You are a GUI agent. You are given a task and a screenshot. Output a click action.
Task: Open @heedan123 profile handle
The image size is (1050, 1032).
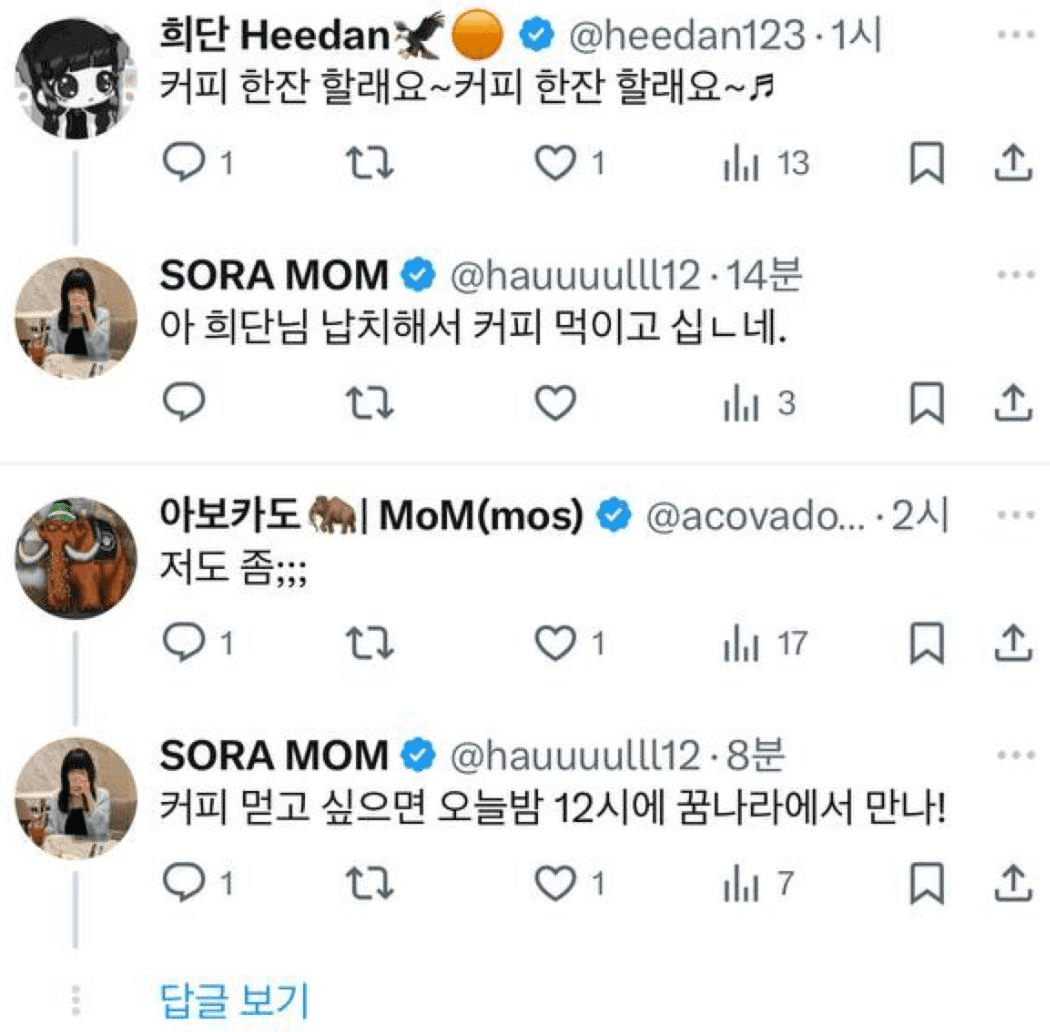coord(685,37)
